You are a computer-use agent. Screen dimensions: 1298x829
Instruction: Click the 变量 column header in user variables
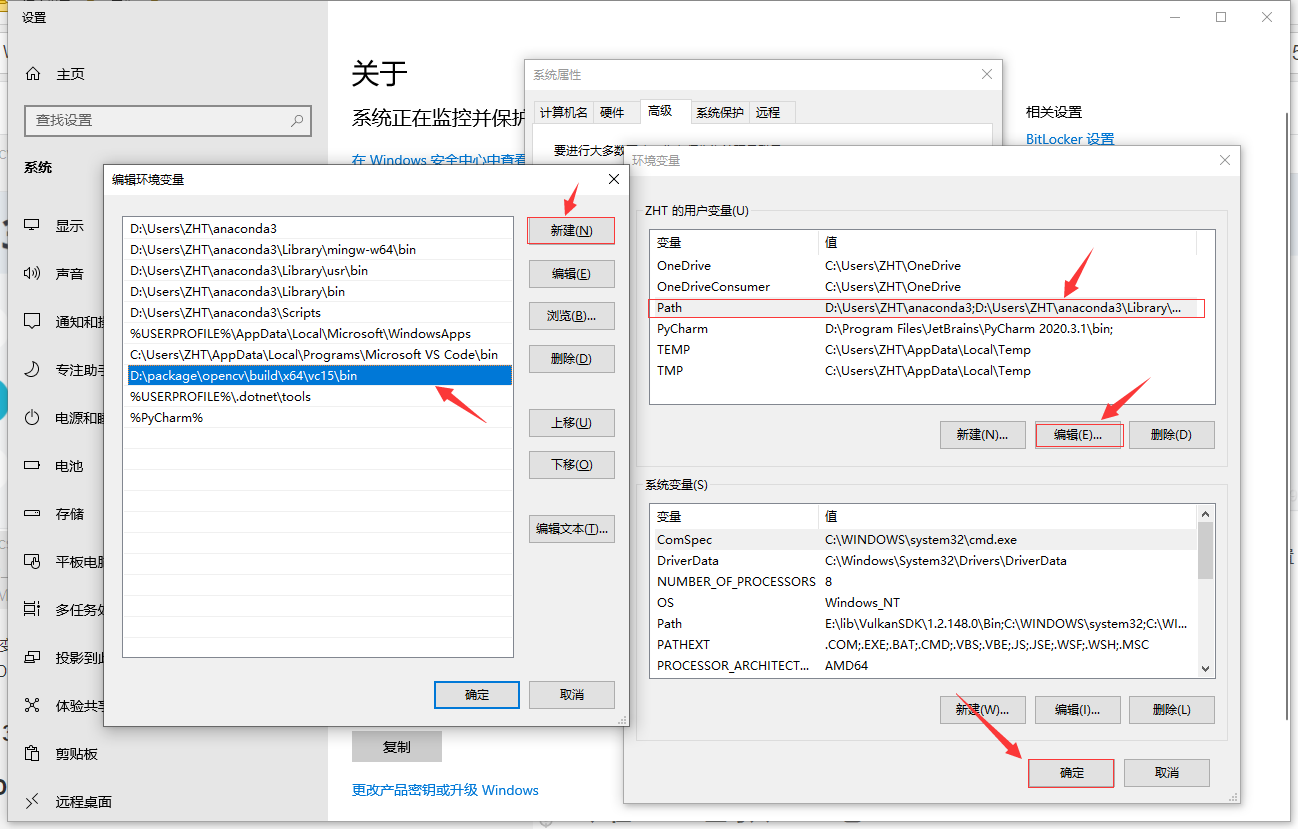(x=734, y=242)
